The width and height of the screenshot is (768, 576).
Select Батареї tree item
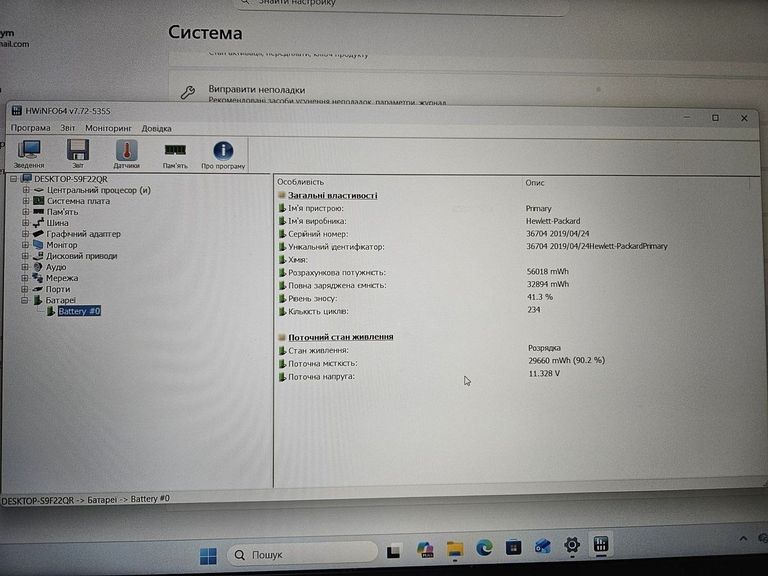(x=60, y=300)
